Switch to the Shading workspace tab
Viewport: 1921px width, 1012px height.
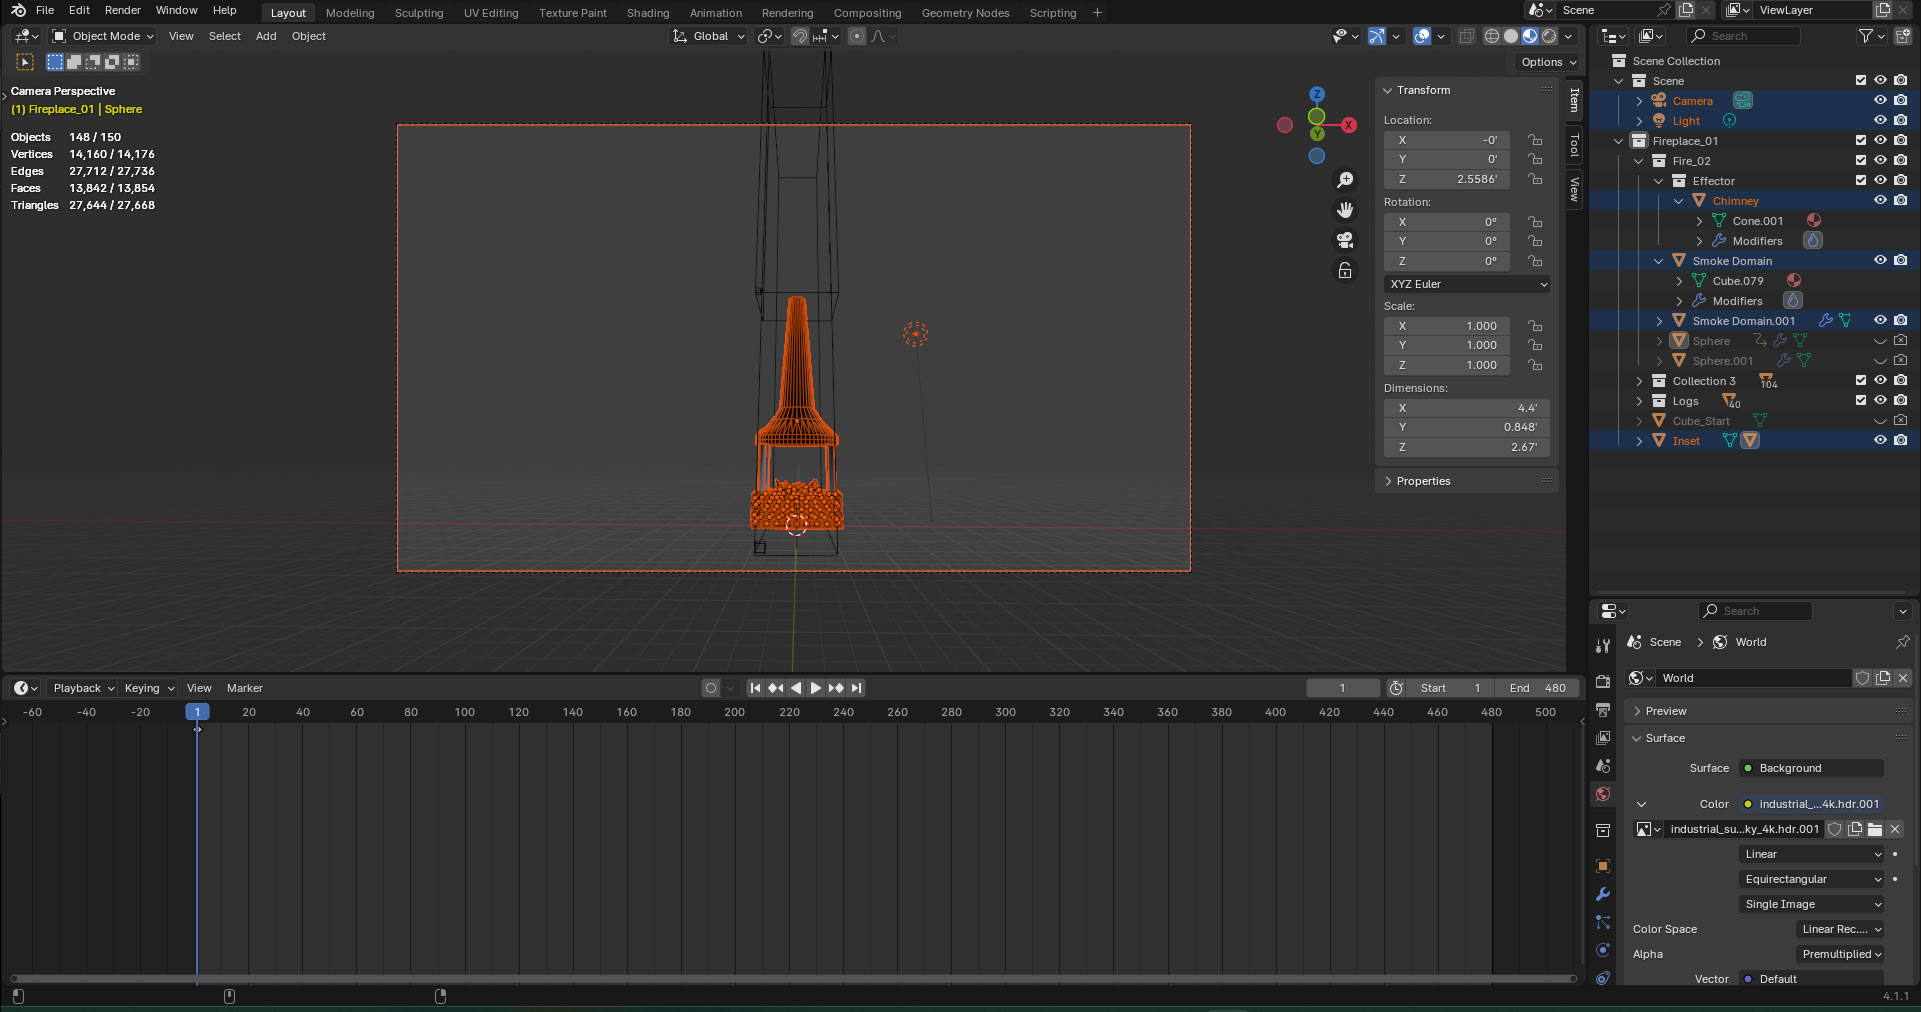pyautogui.click(x=648, y=13)
